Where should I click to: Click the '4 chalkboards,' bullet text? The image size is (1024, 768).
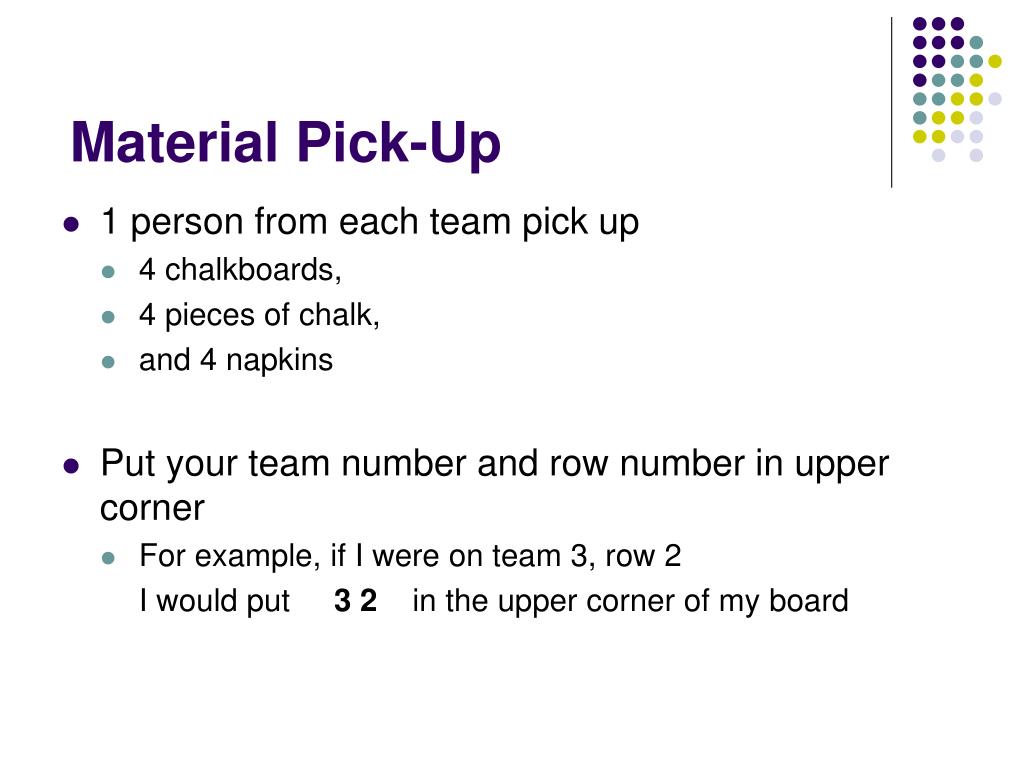[x=240, y=270]
